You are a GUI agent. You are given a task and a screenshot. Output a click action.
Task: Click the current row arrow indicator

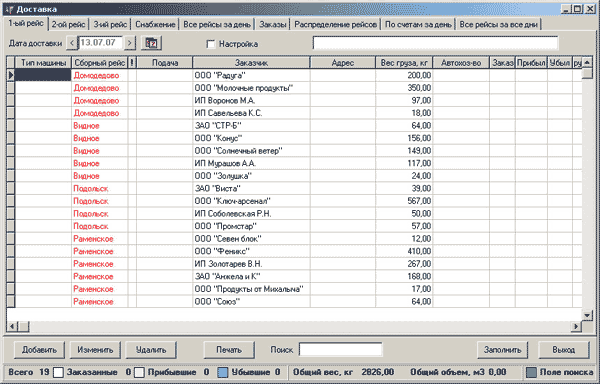pos(11,75)
